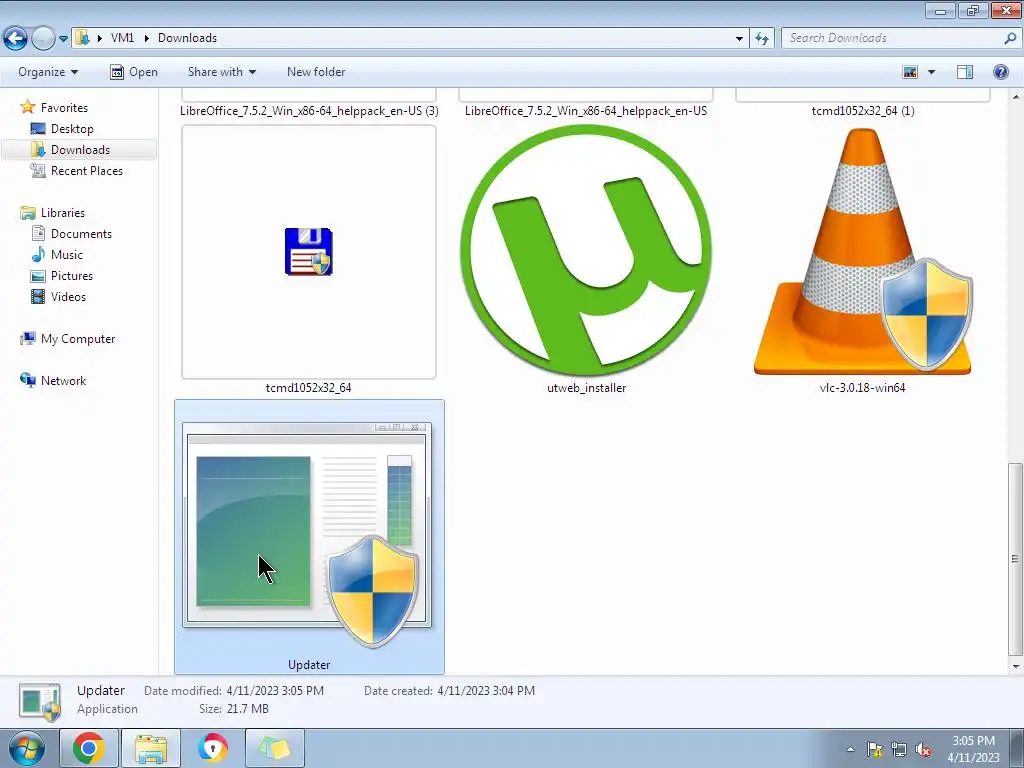Click the Updater icon in the details pane
The height and width of the screenshot is (768, 1024).
click(x=40, y=702)
